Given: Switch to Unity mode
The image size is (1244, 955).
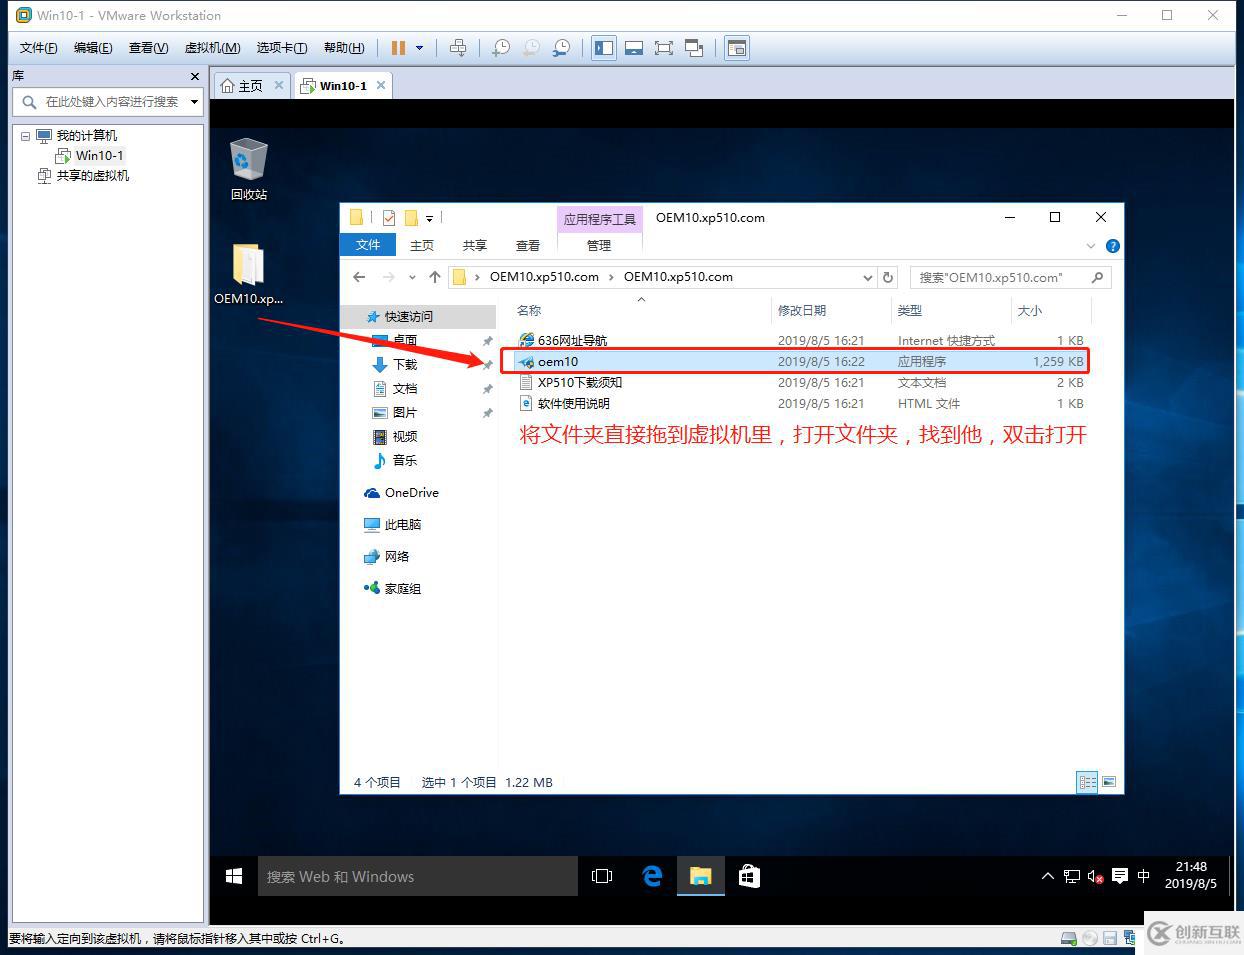Looking at the screenshot, I should point(693,47).
